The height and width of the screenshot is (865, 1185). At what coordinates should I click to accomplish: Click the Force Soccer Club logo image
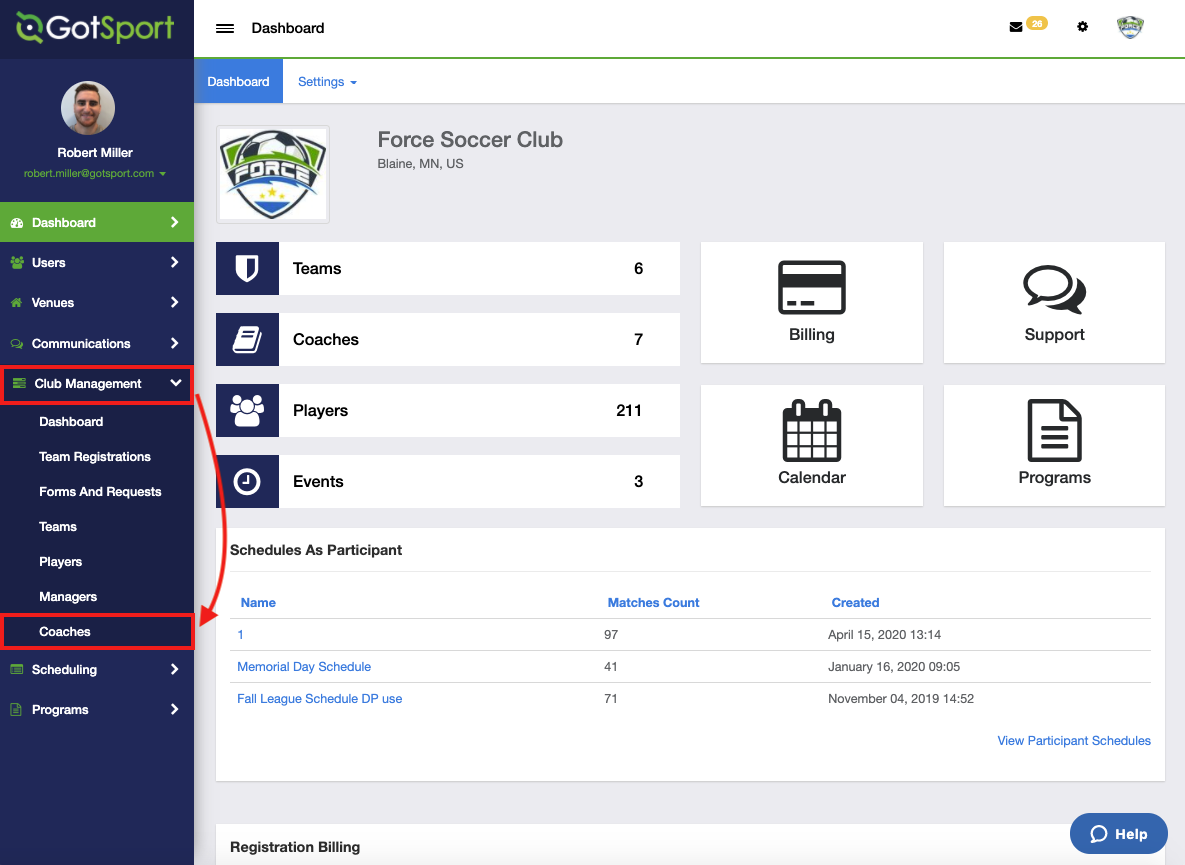click(x=273, y=175)
